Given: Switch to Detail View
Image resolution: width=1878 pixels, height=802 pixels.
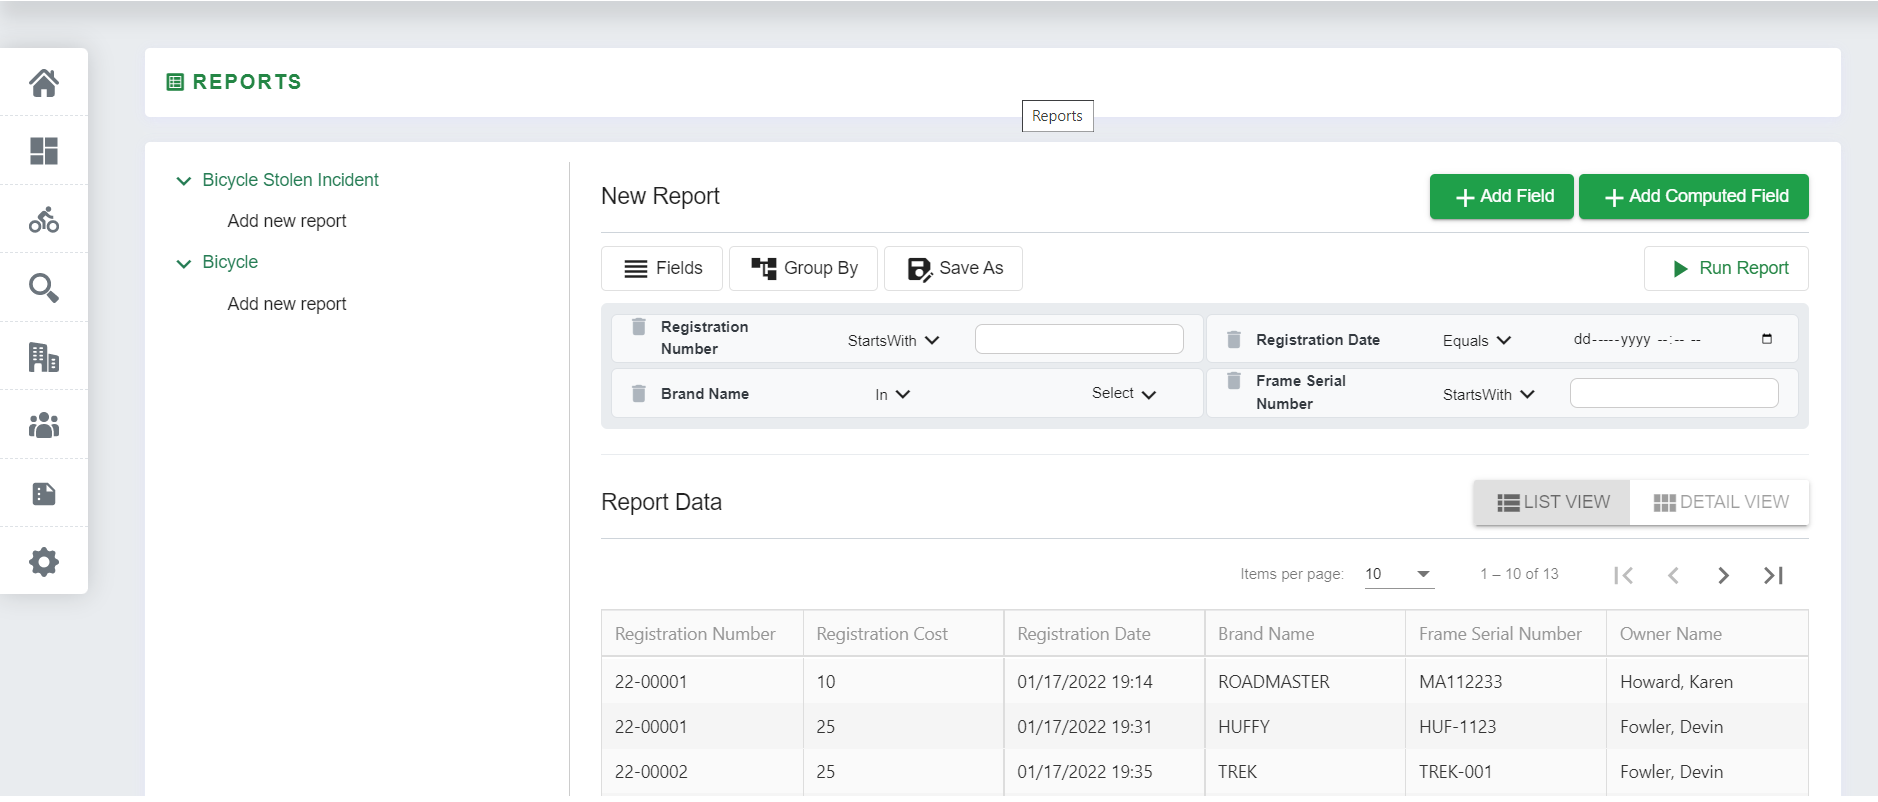Looking at the screenshot, I should click(x=1721, y=502).
